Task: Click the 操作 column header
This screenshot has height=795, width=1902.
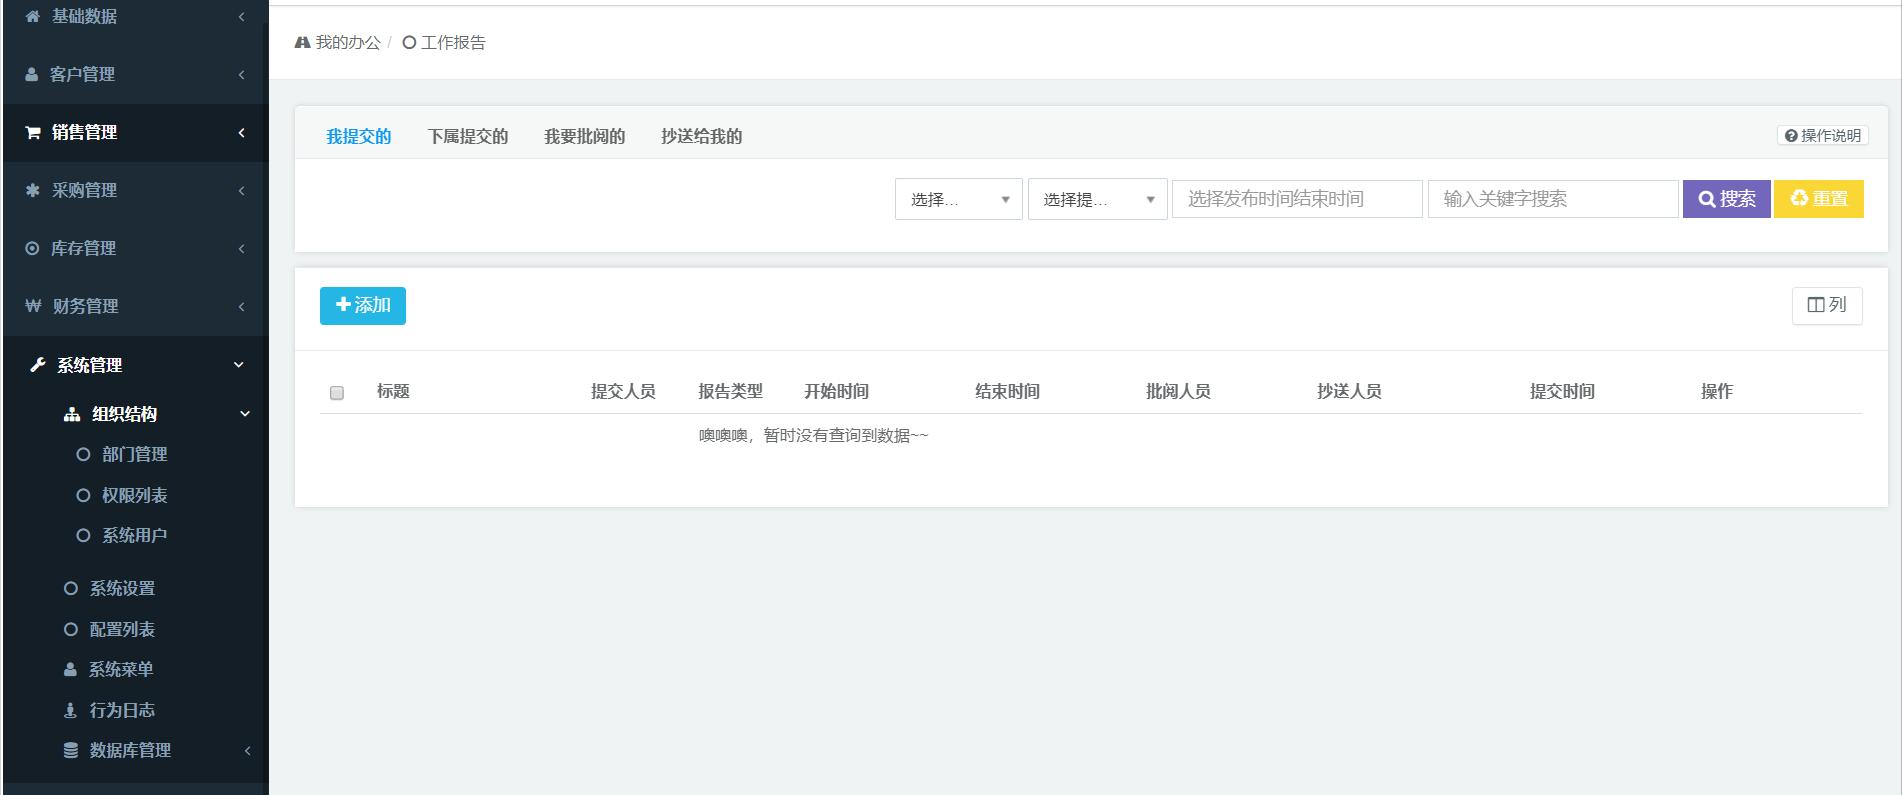Action: (x=1717, y=391)
